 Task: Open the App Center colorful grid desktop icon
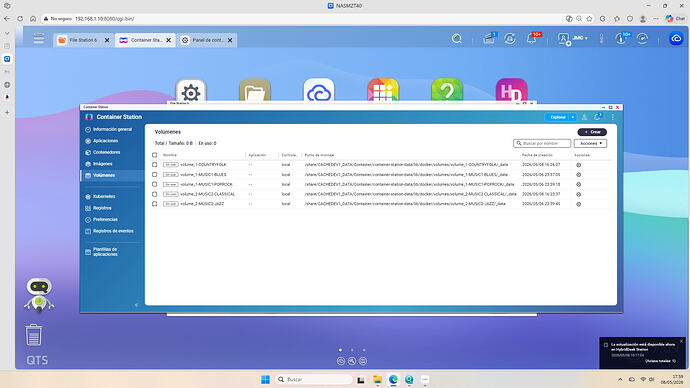383,91
